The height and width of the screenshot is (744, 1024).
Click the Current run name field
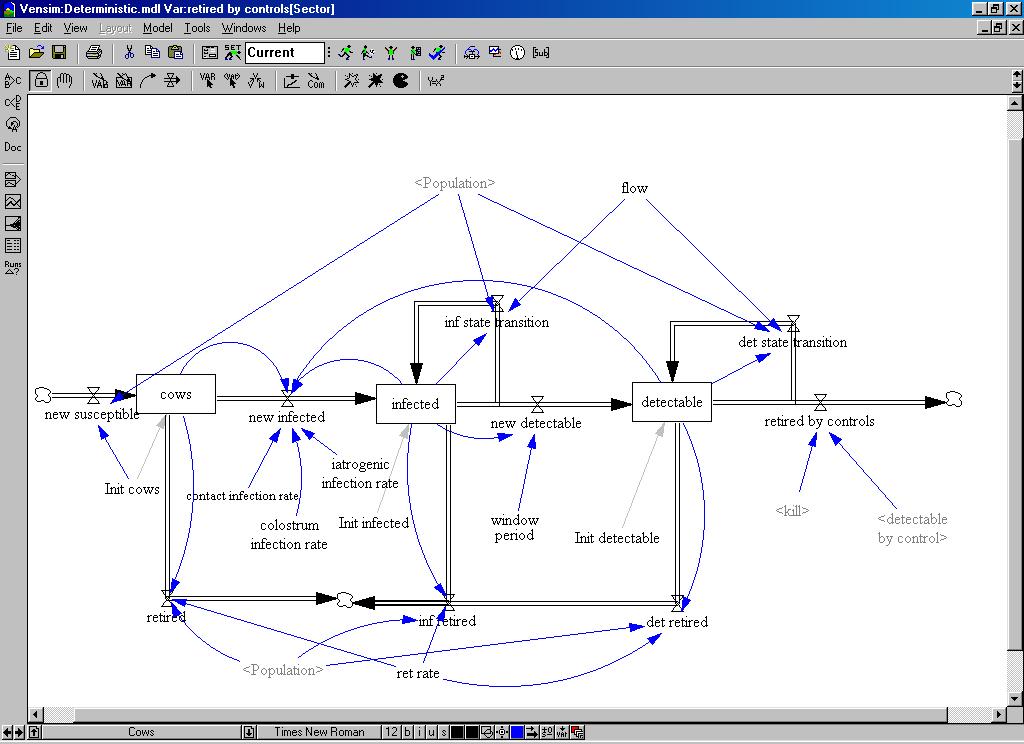pyautogui.click(x=284, y=53)
